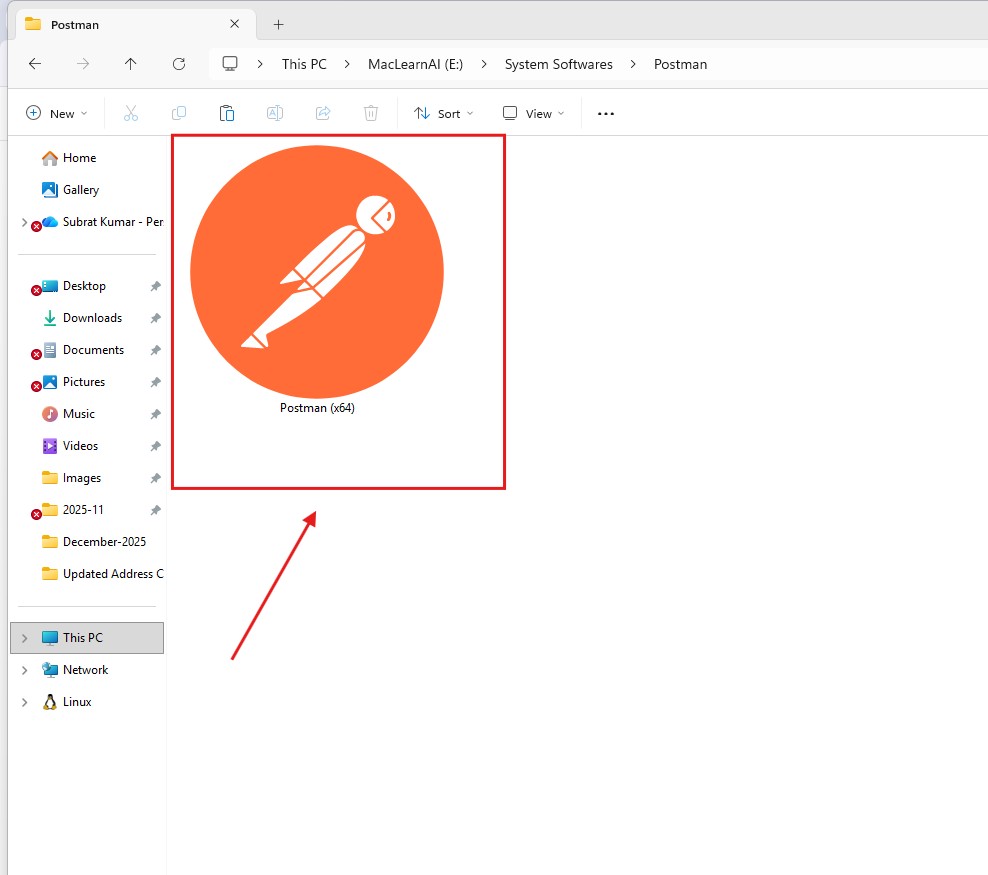Expand the This PC tree node

(24, 638)
